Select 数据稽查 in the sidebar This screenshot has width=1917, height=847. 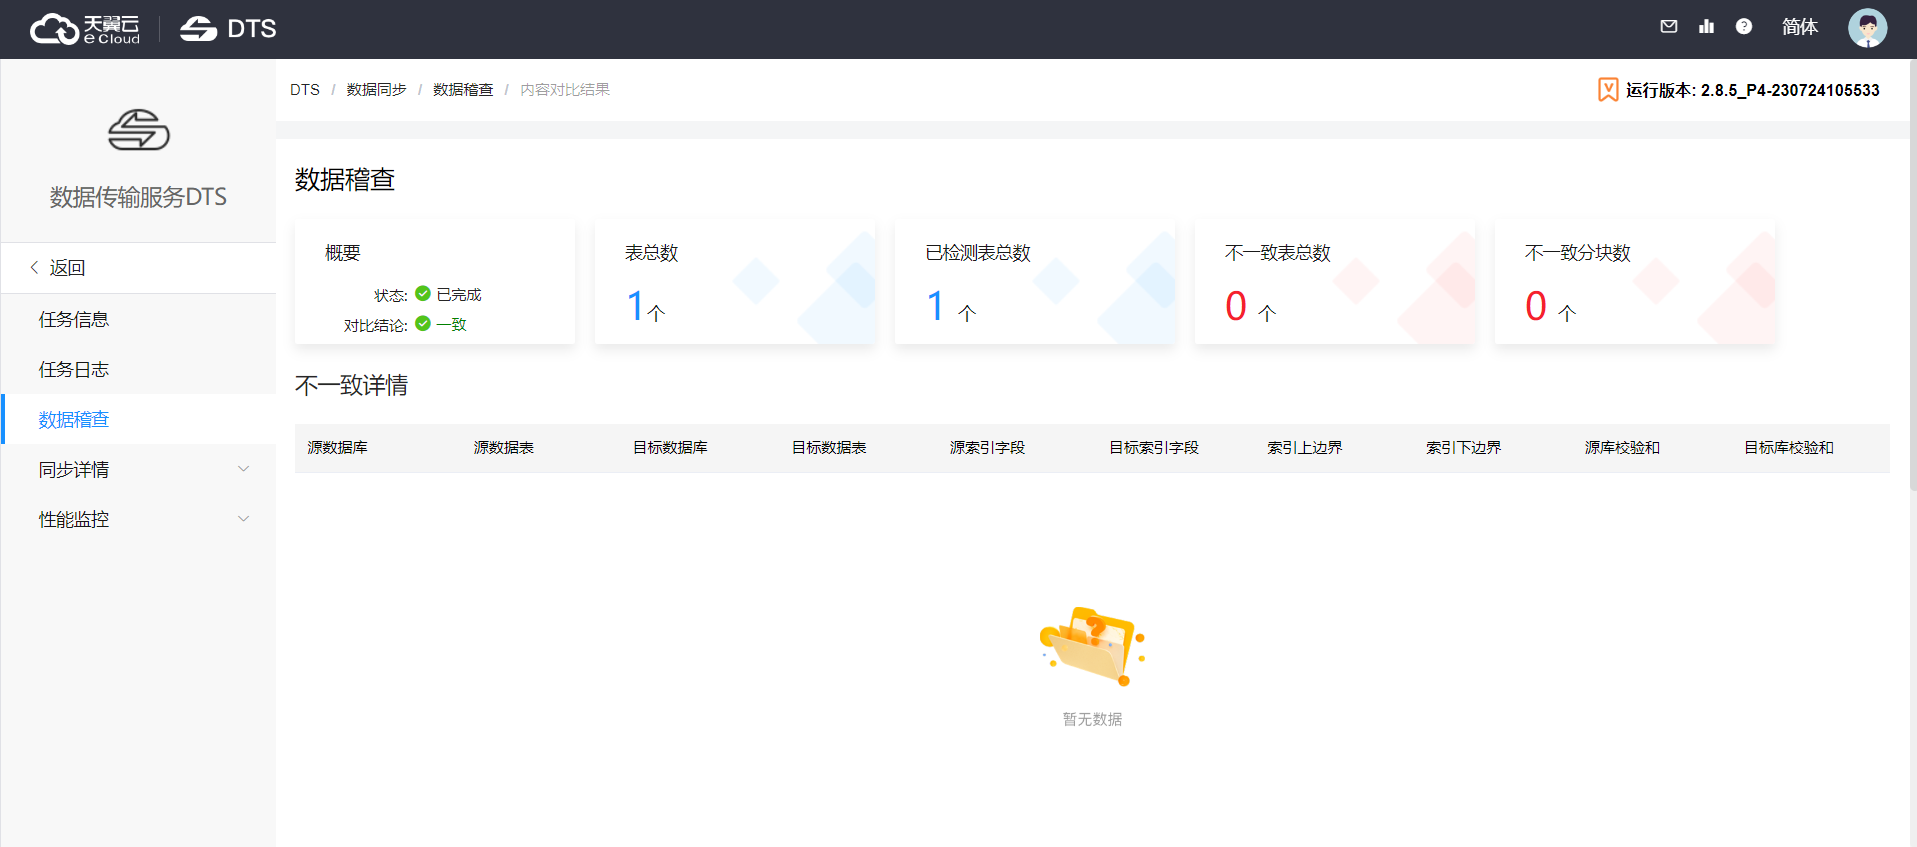(74, 419)
